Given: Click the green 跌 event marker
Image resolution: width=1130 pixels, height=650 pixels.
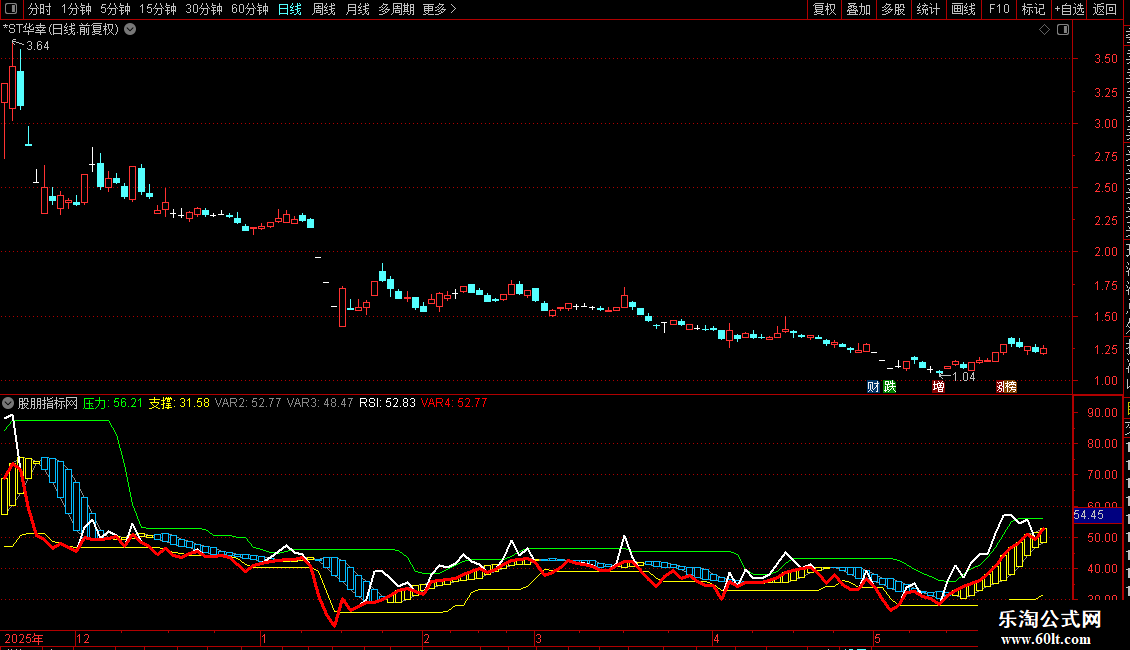Looking at the screenshot, I should coord(890,387).
